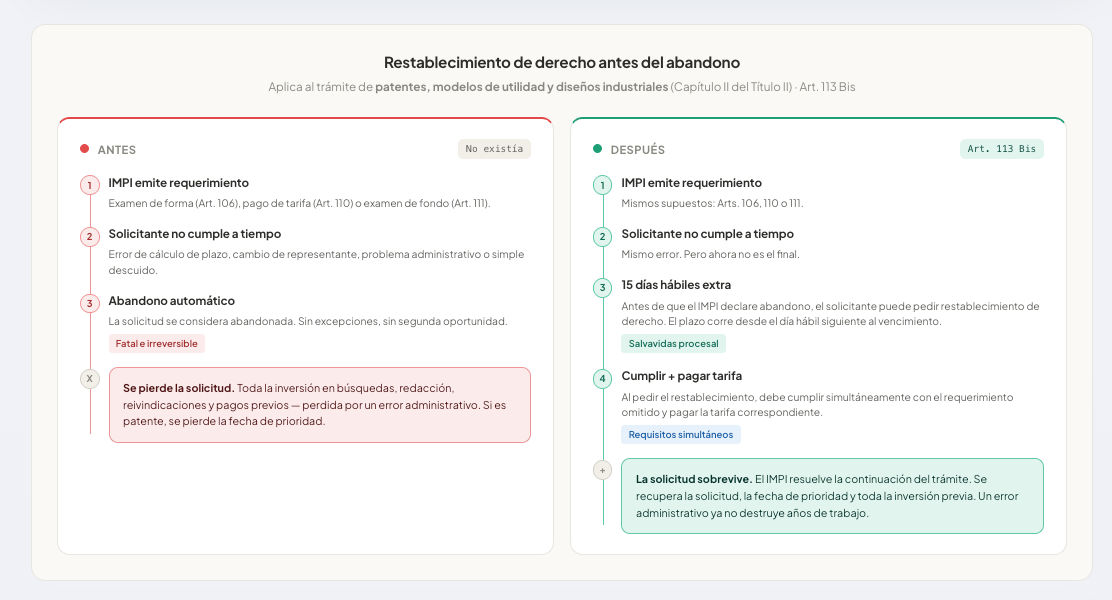
Task: Click the 'No existía' badge
Action: pos(494,149)
